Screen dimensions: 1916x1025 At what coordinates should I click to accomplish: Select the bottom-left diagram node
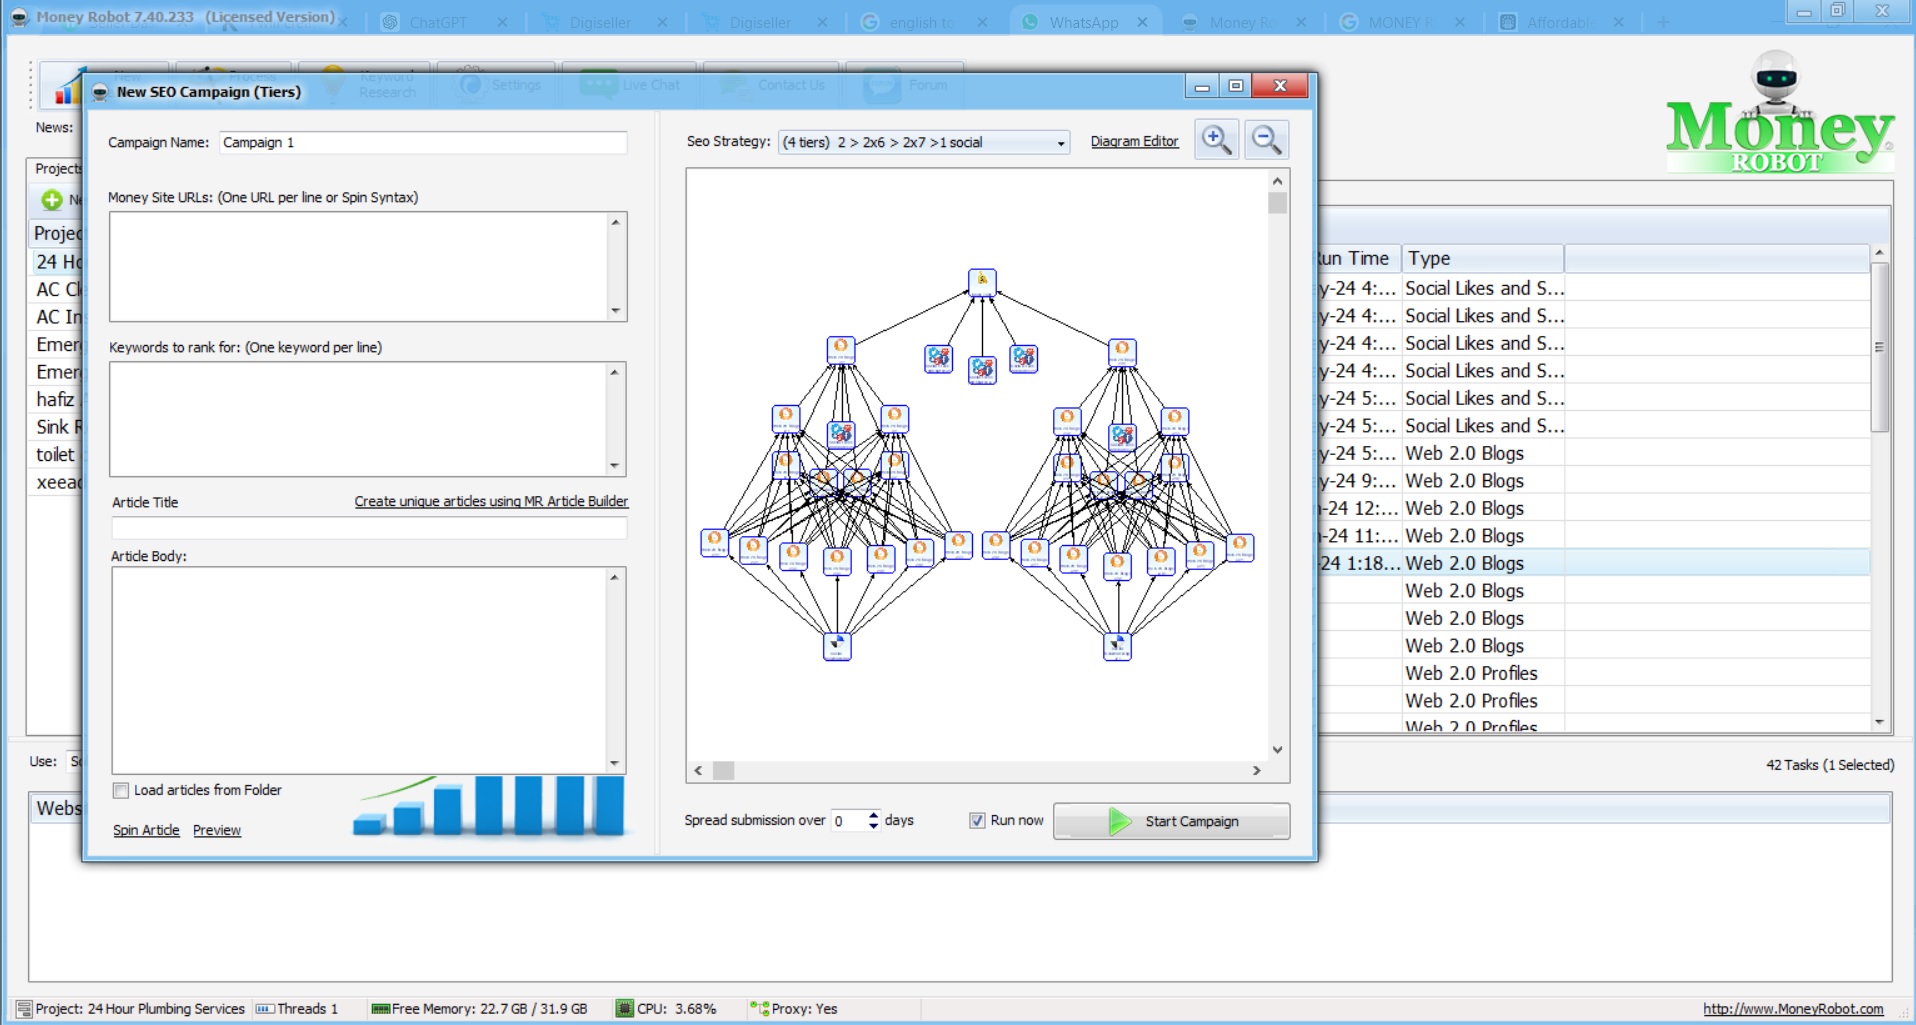pyautogui.click(x=837, y=646)
